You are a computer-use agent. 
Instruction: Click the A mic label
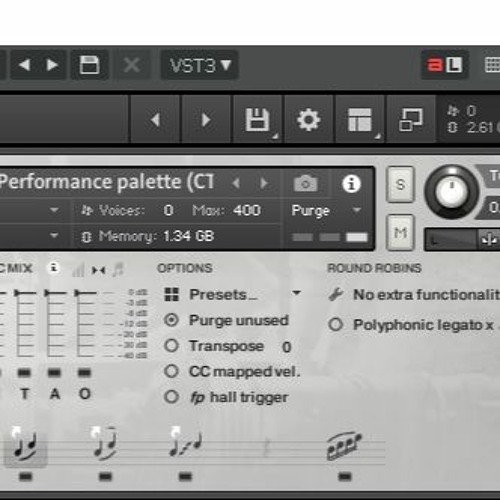55,394
